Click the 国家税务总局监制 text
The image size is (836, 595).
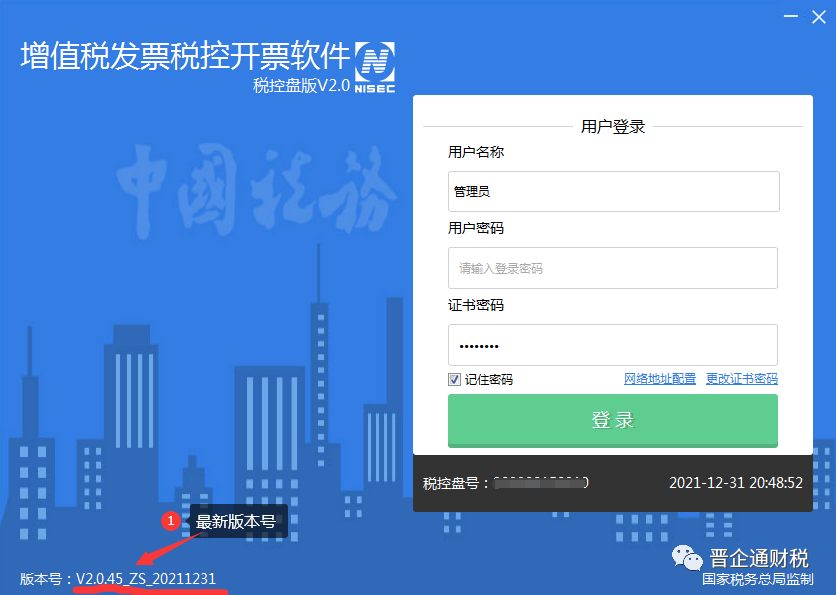pos(758,579)
